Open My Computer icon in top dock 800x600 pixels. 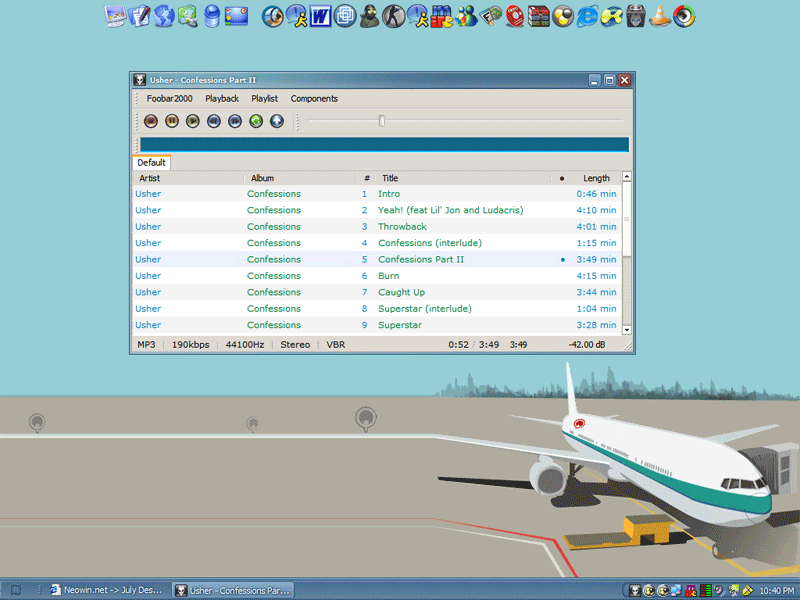click(x=115, y=16)
